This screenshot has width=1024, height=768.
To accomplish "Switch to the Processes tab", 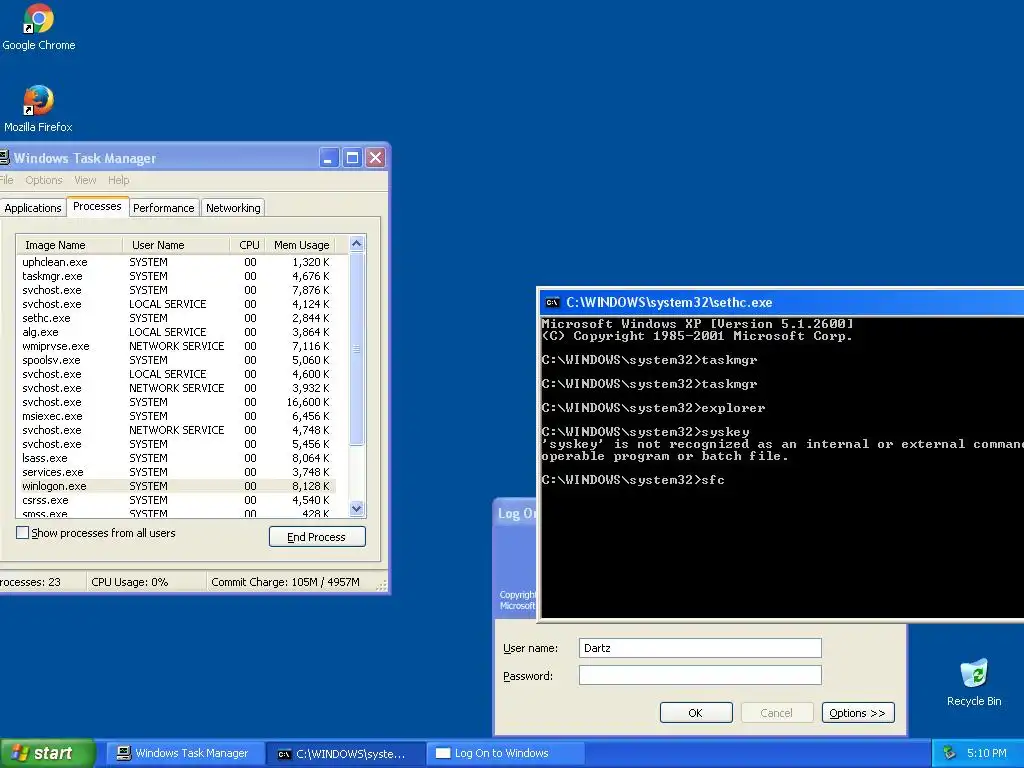I will point(97,206).
